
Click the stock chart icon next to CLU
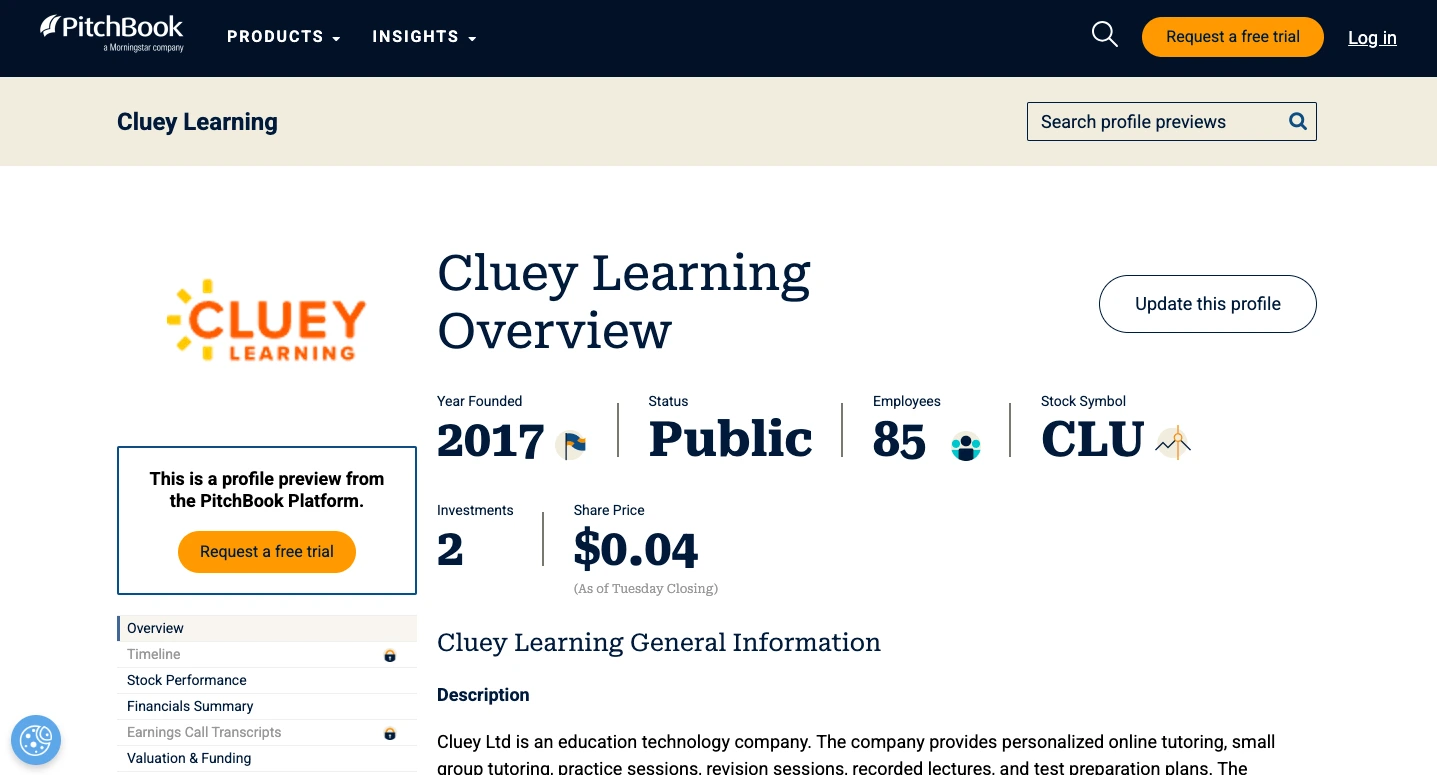click(1172, 442)
